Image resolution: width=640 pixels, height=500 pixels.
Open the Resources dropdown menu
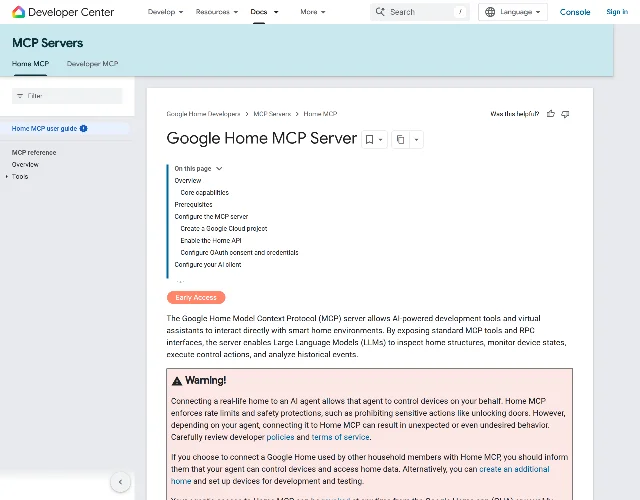point(217,12)
